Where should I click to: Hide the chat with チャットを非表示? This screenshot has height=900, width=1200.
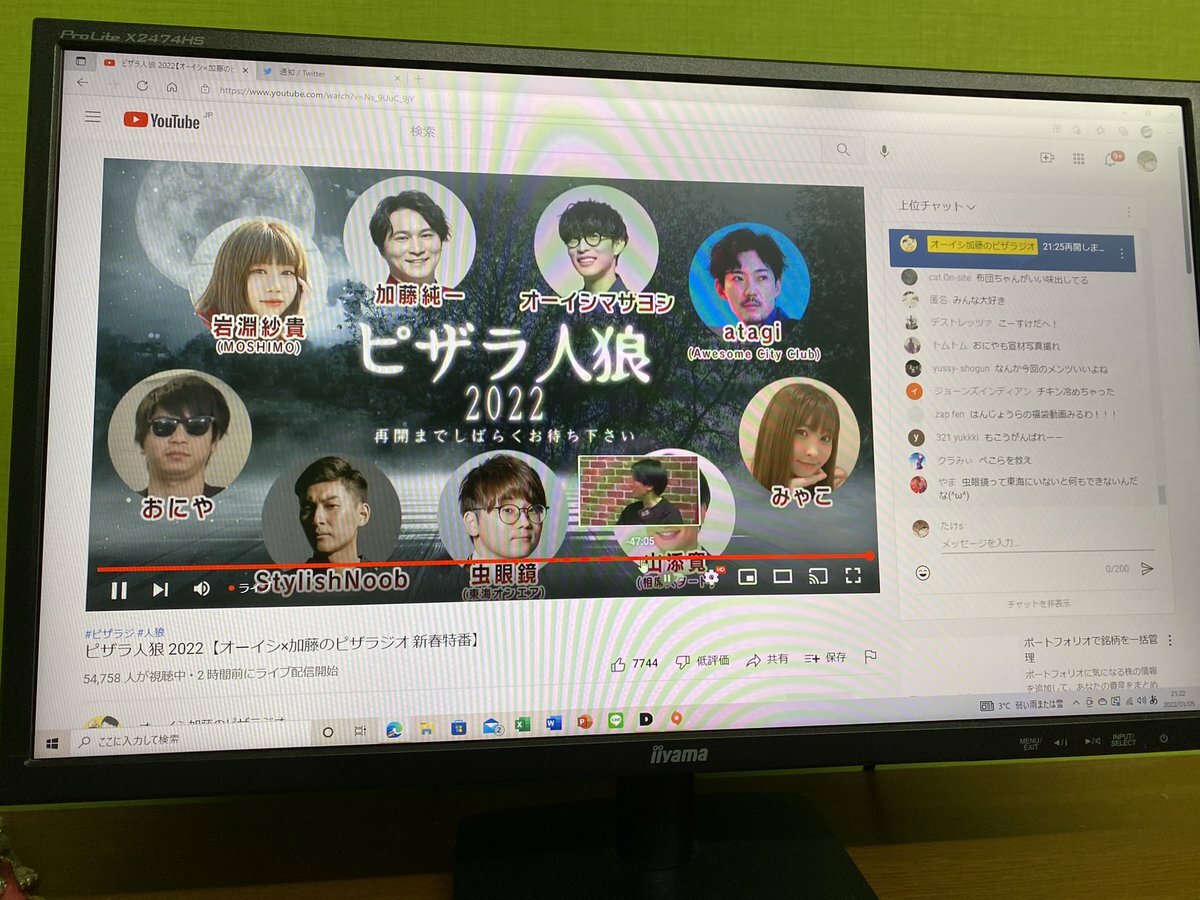(x=1038, y=603)
